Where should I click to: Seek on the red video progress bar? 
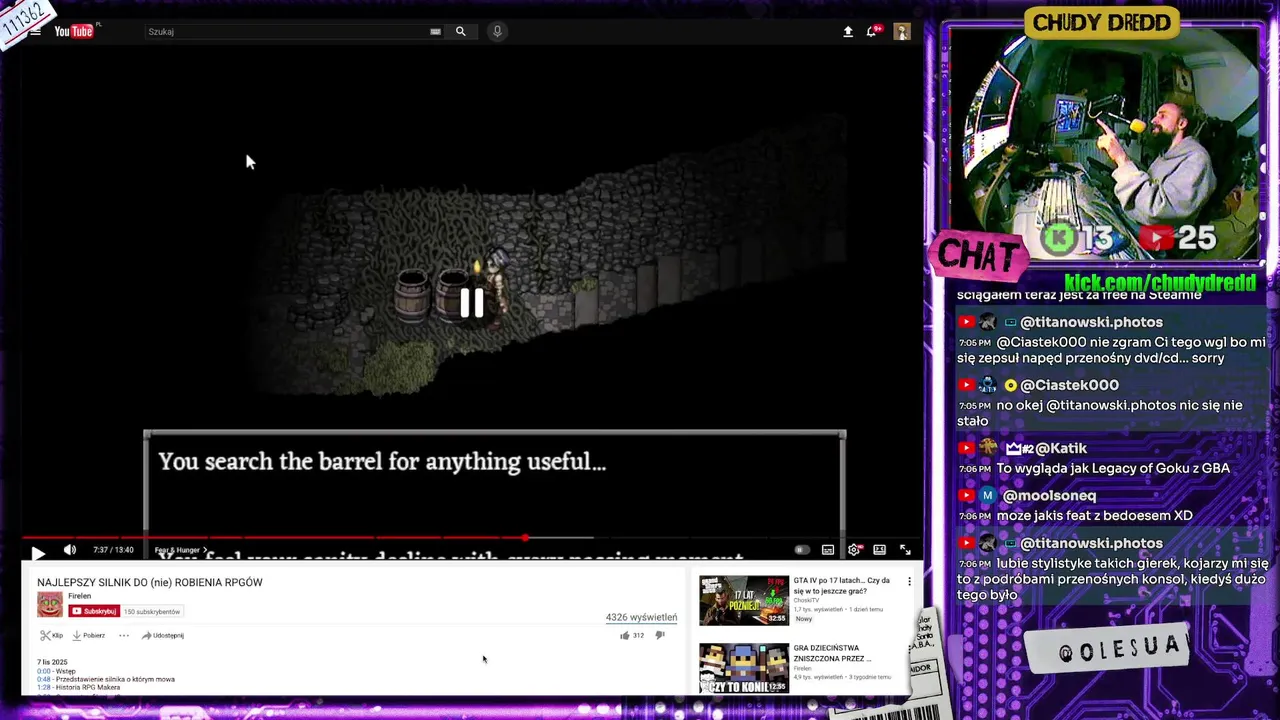[472, 538]
